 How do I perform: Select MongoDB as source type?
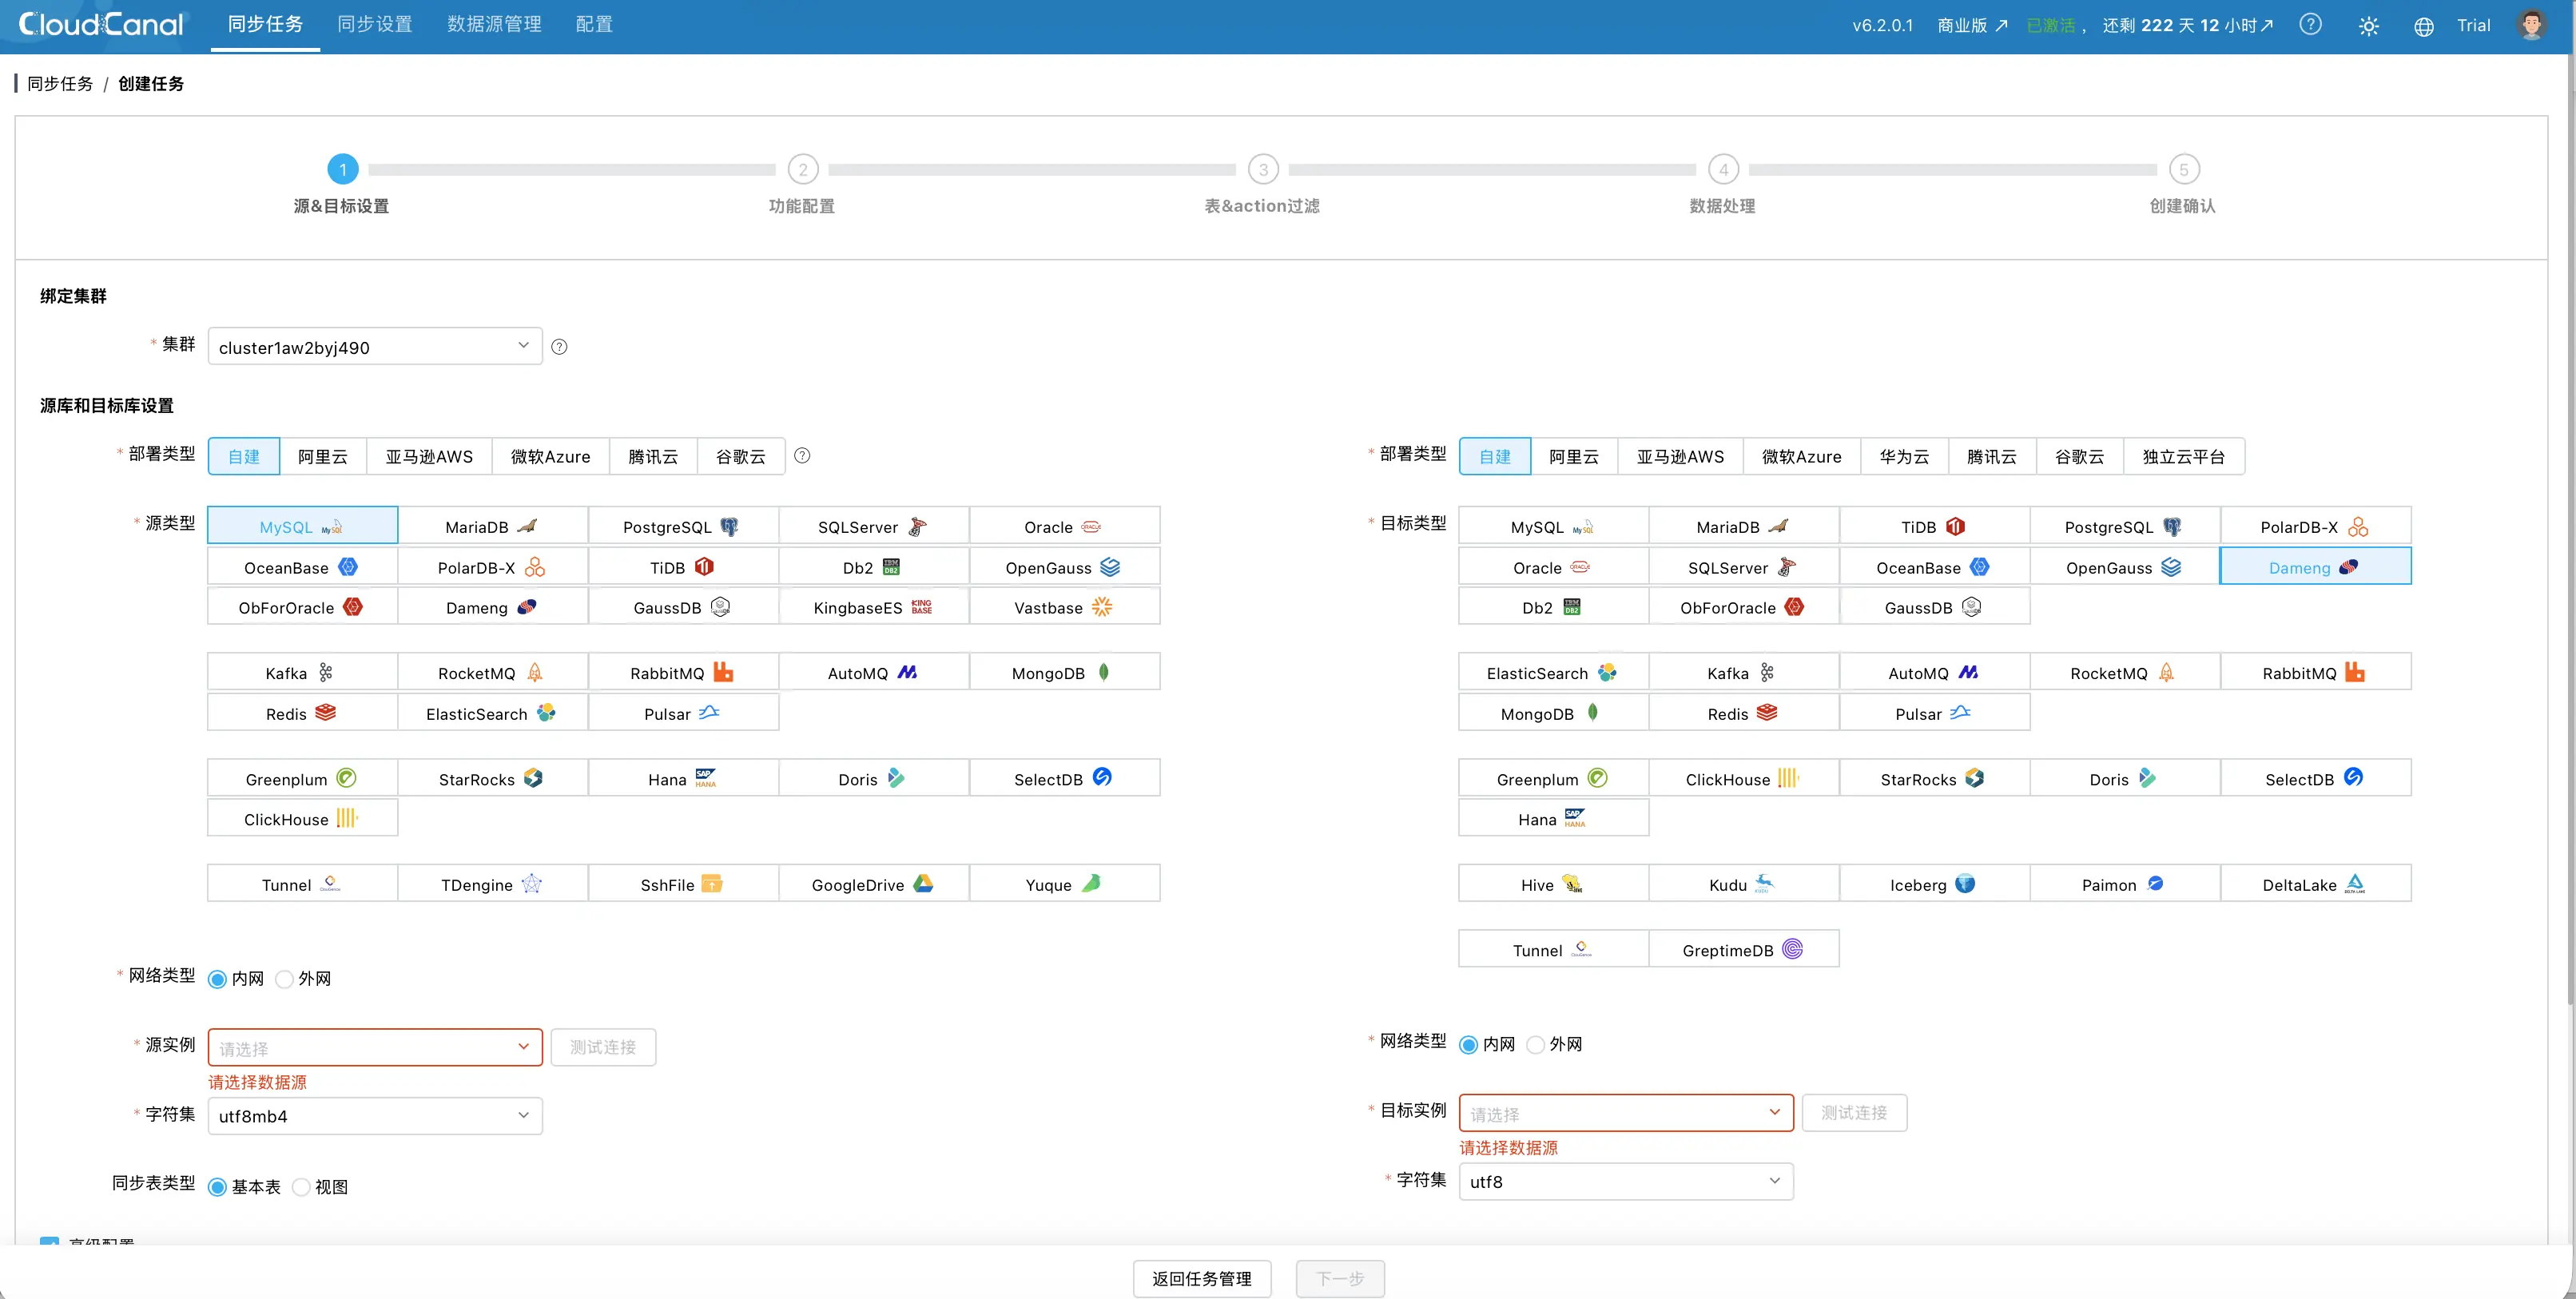[x=1064, y=672]
